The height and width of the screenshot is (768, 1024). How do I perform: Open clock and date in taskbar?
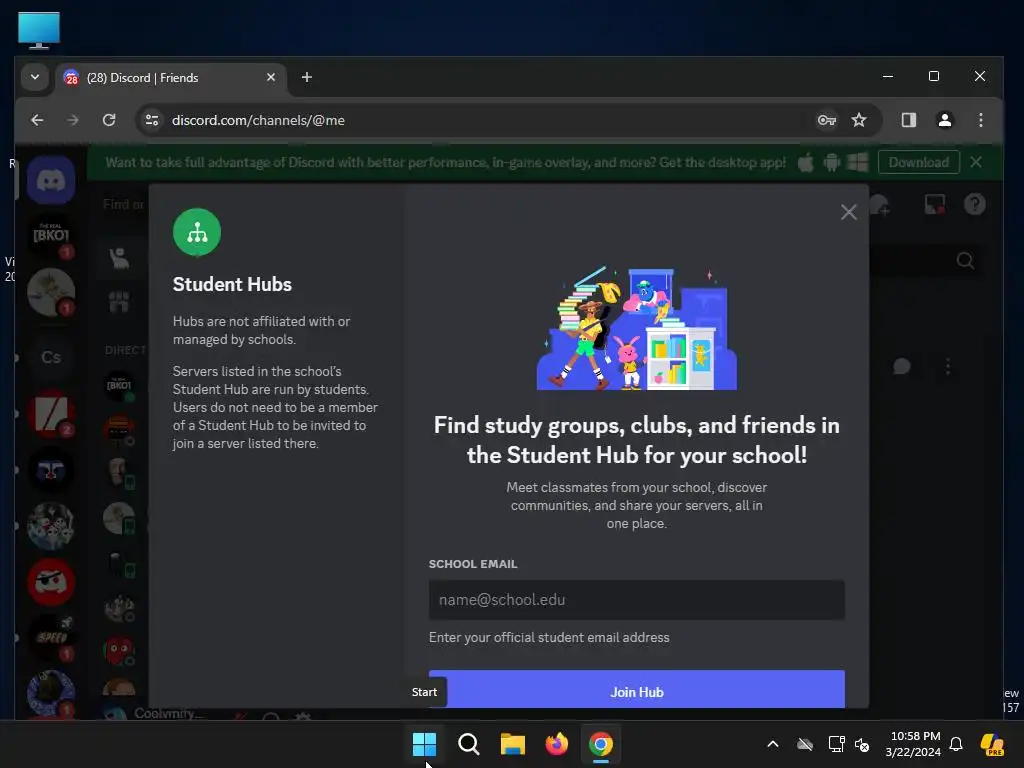pos(914,744)
